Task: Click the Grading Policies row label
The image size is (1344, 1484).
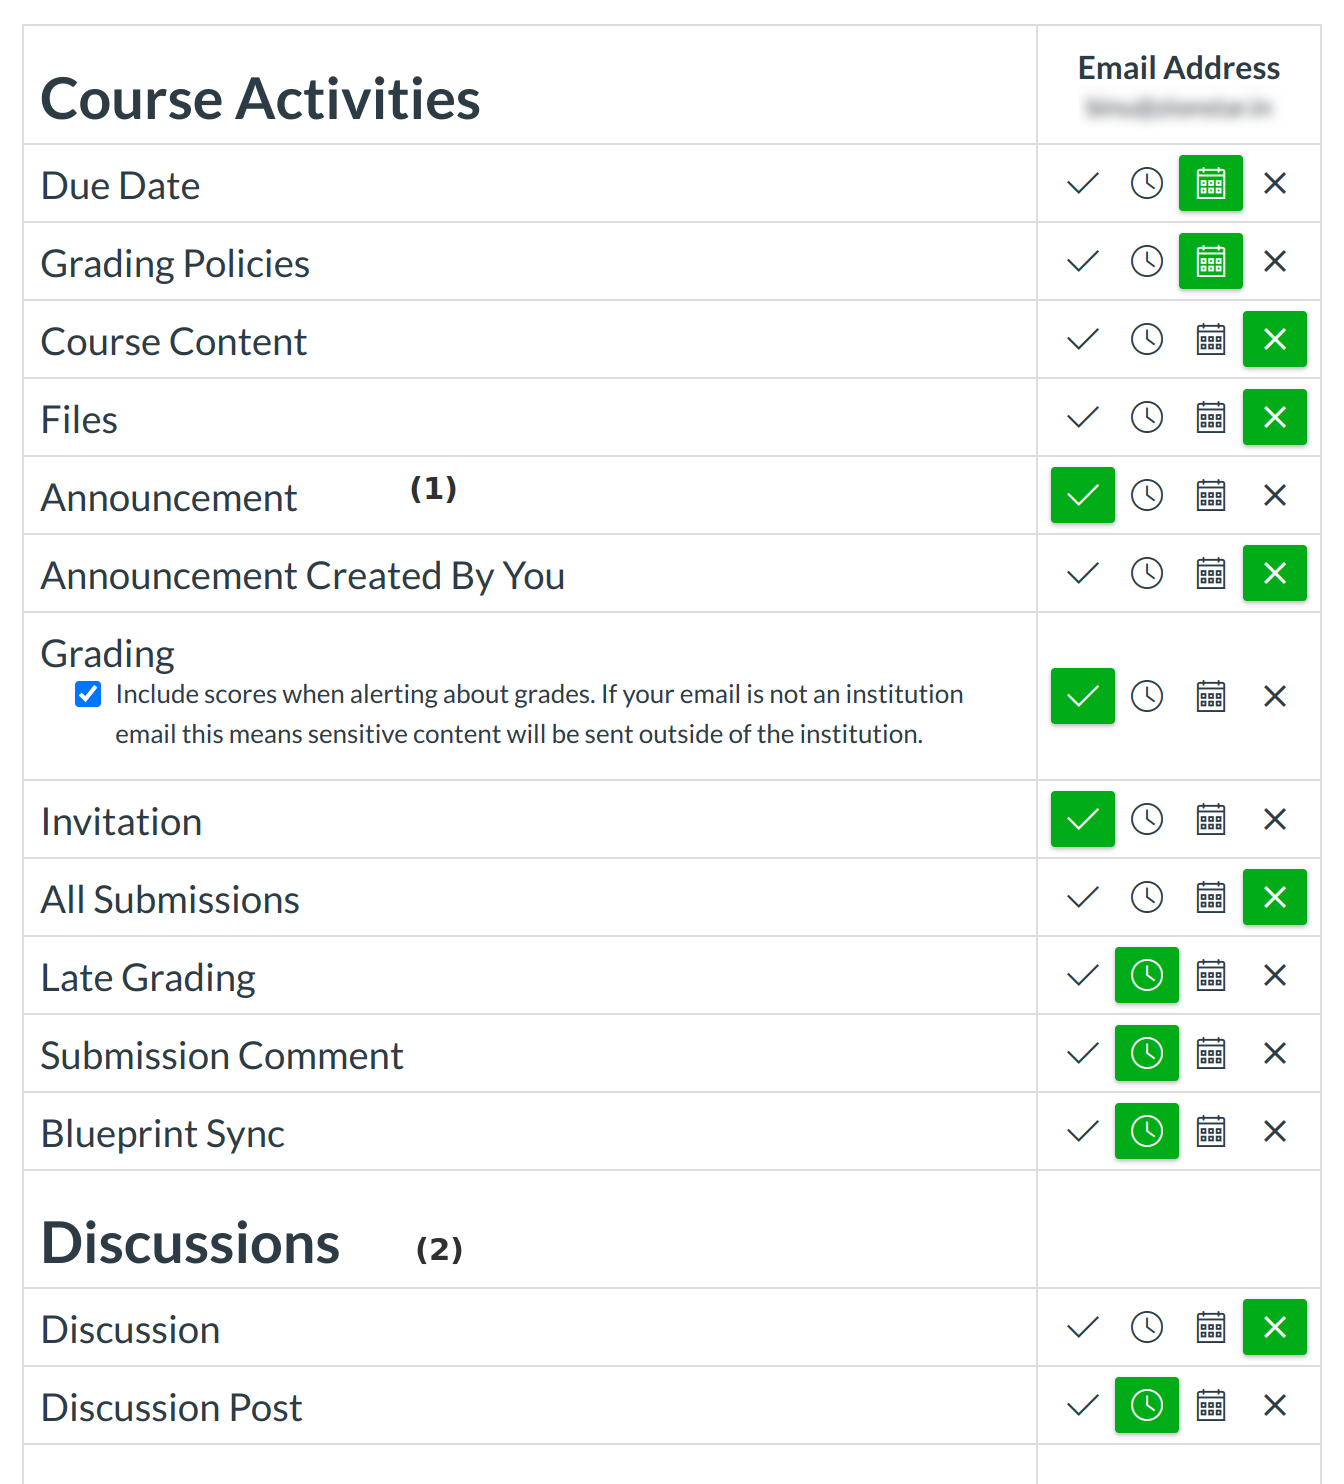Action: (x=175, y=264)
